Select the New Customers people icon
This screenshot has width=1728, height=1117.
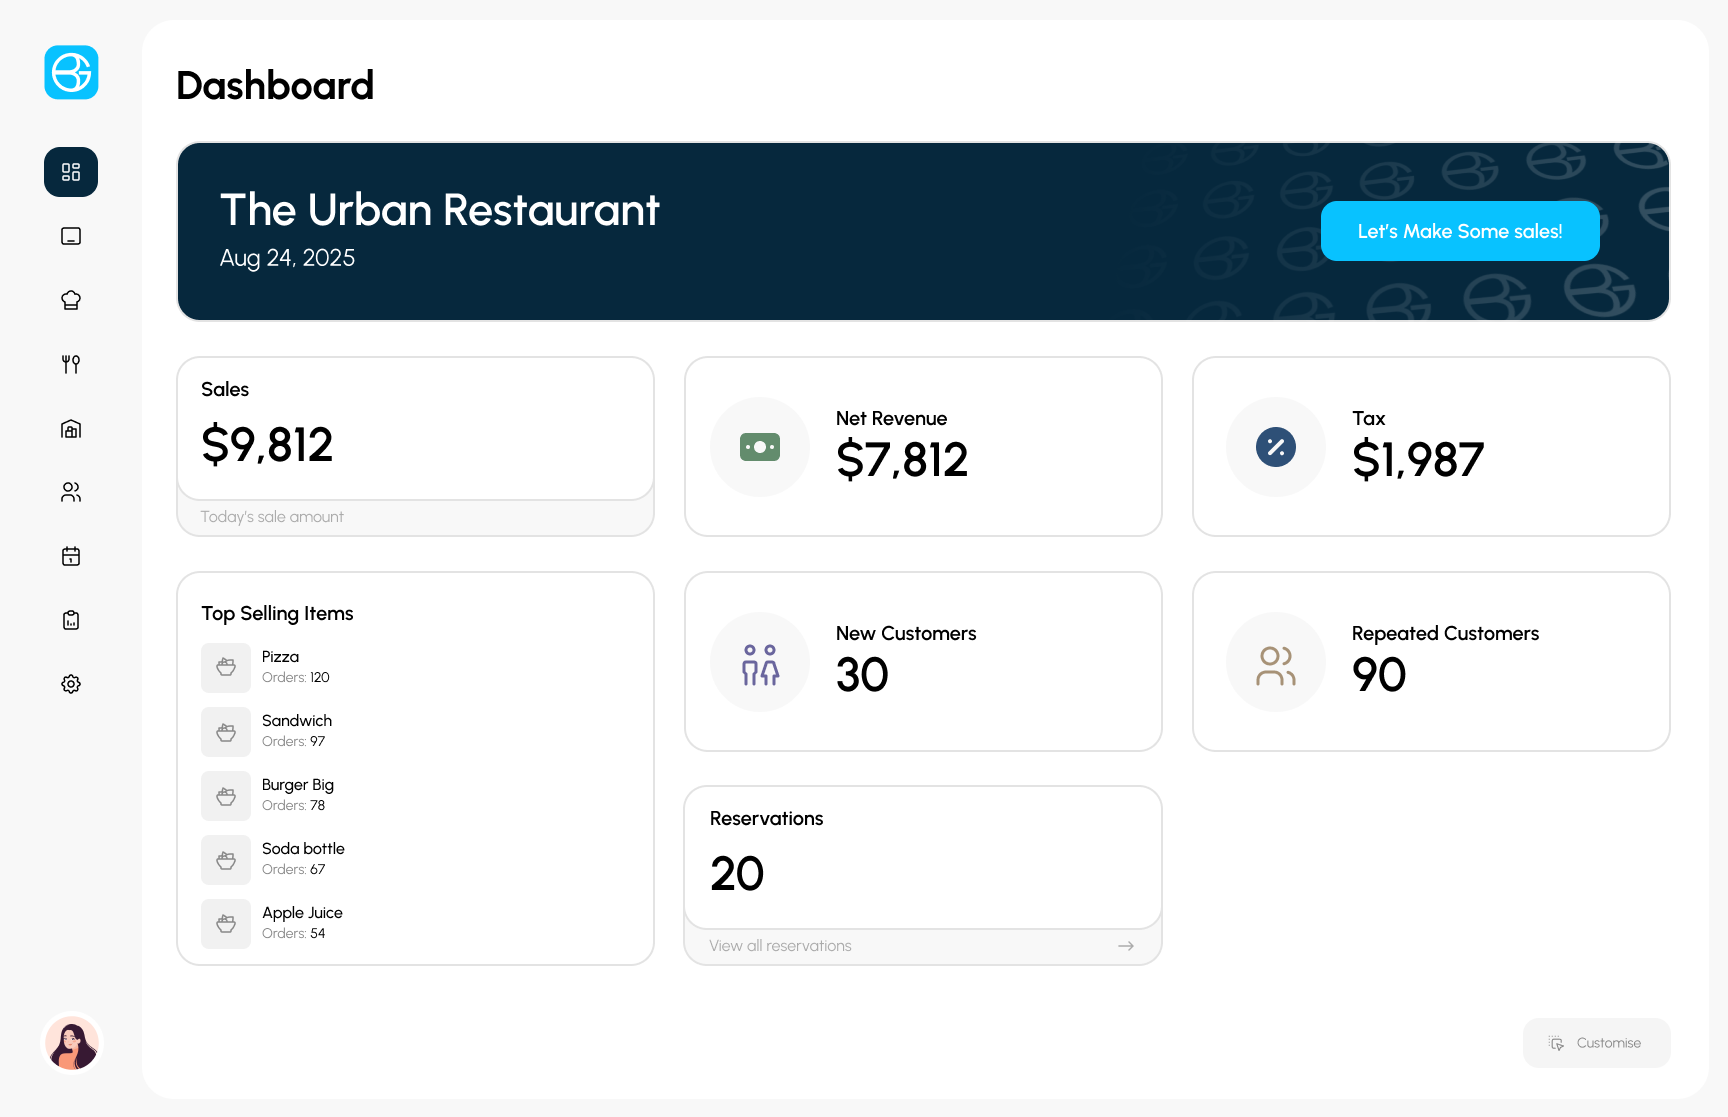[759, 661]
